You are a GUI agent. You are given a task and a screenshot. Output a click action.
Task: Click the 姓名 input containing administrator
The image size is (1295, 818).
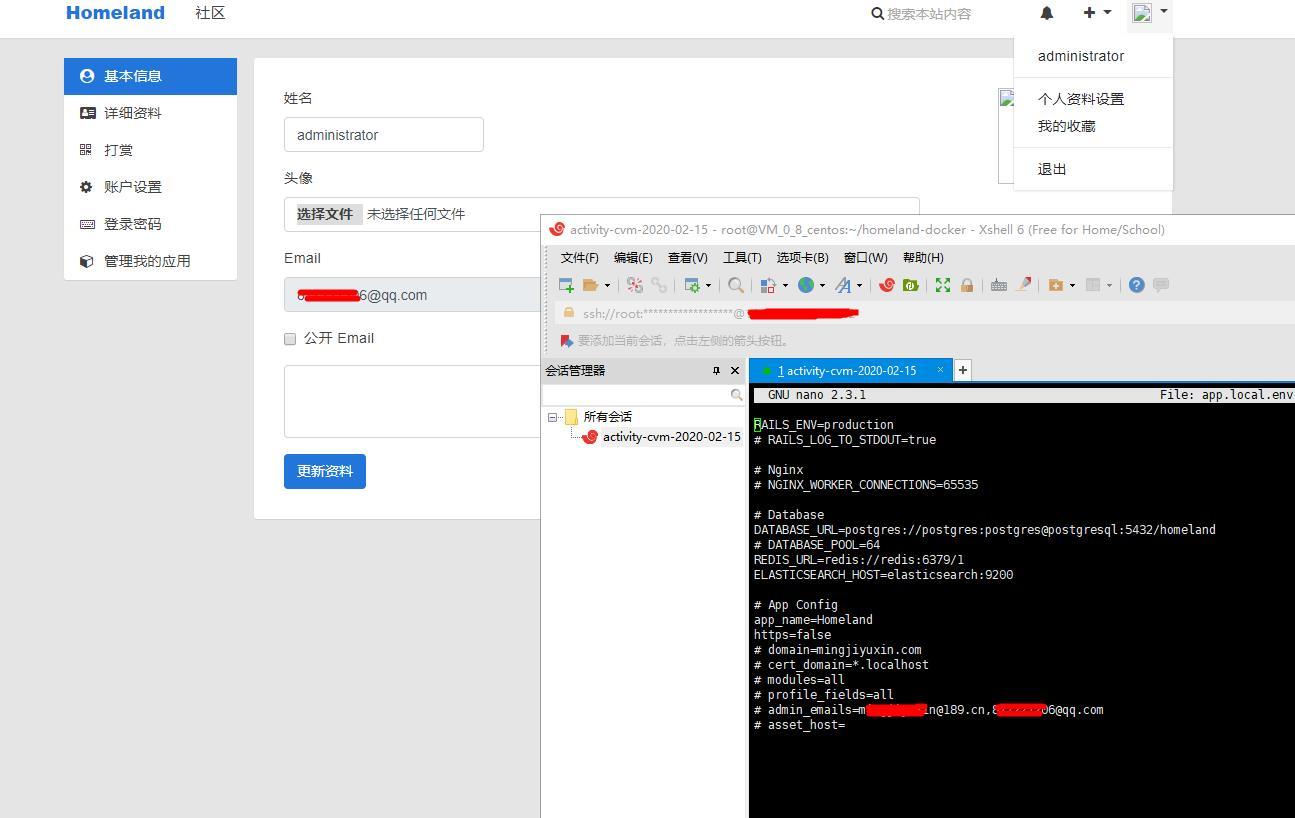[x=384, y=135]
